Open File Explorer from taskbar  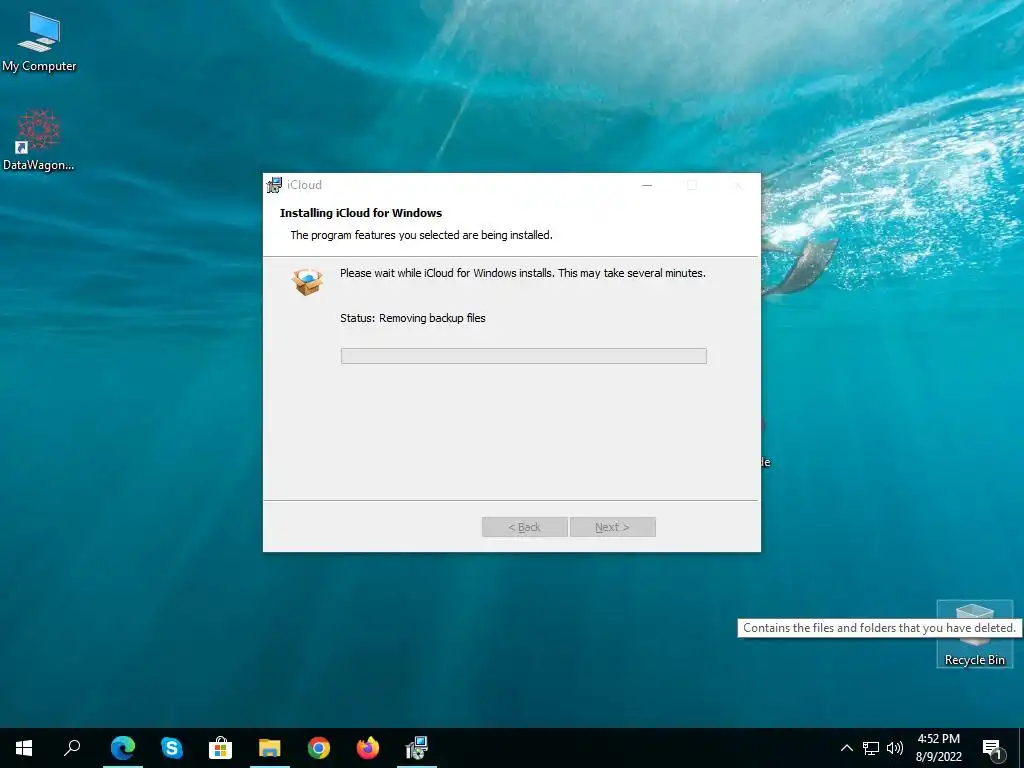[x=270, y=748]
